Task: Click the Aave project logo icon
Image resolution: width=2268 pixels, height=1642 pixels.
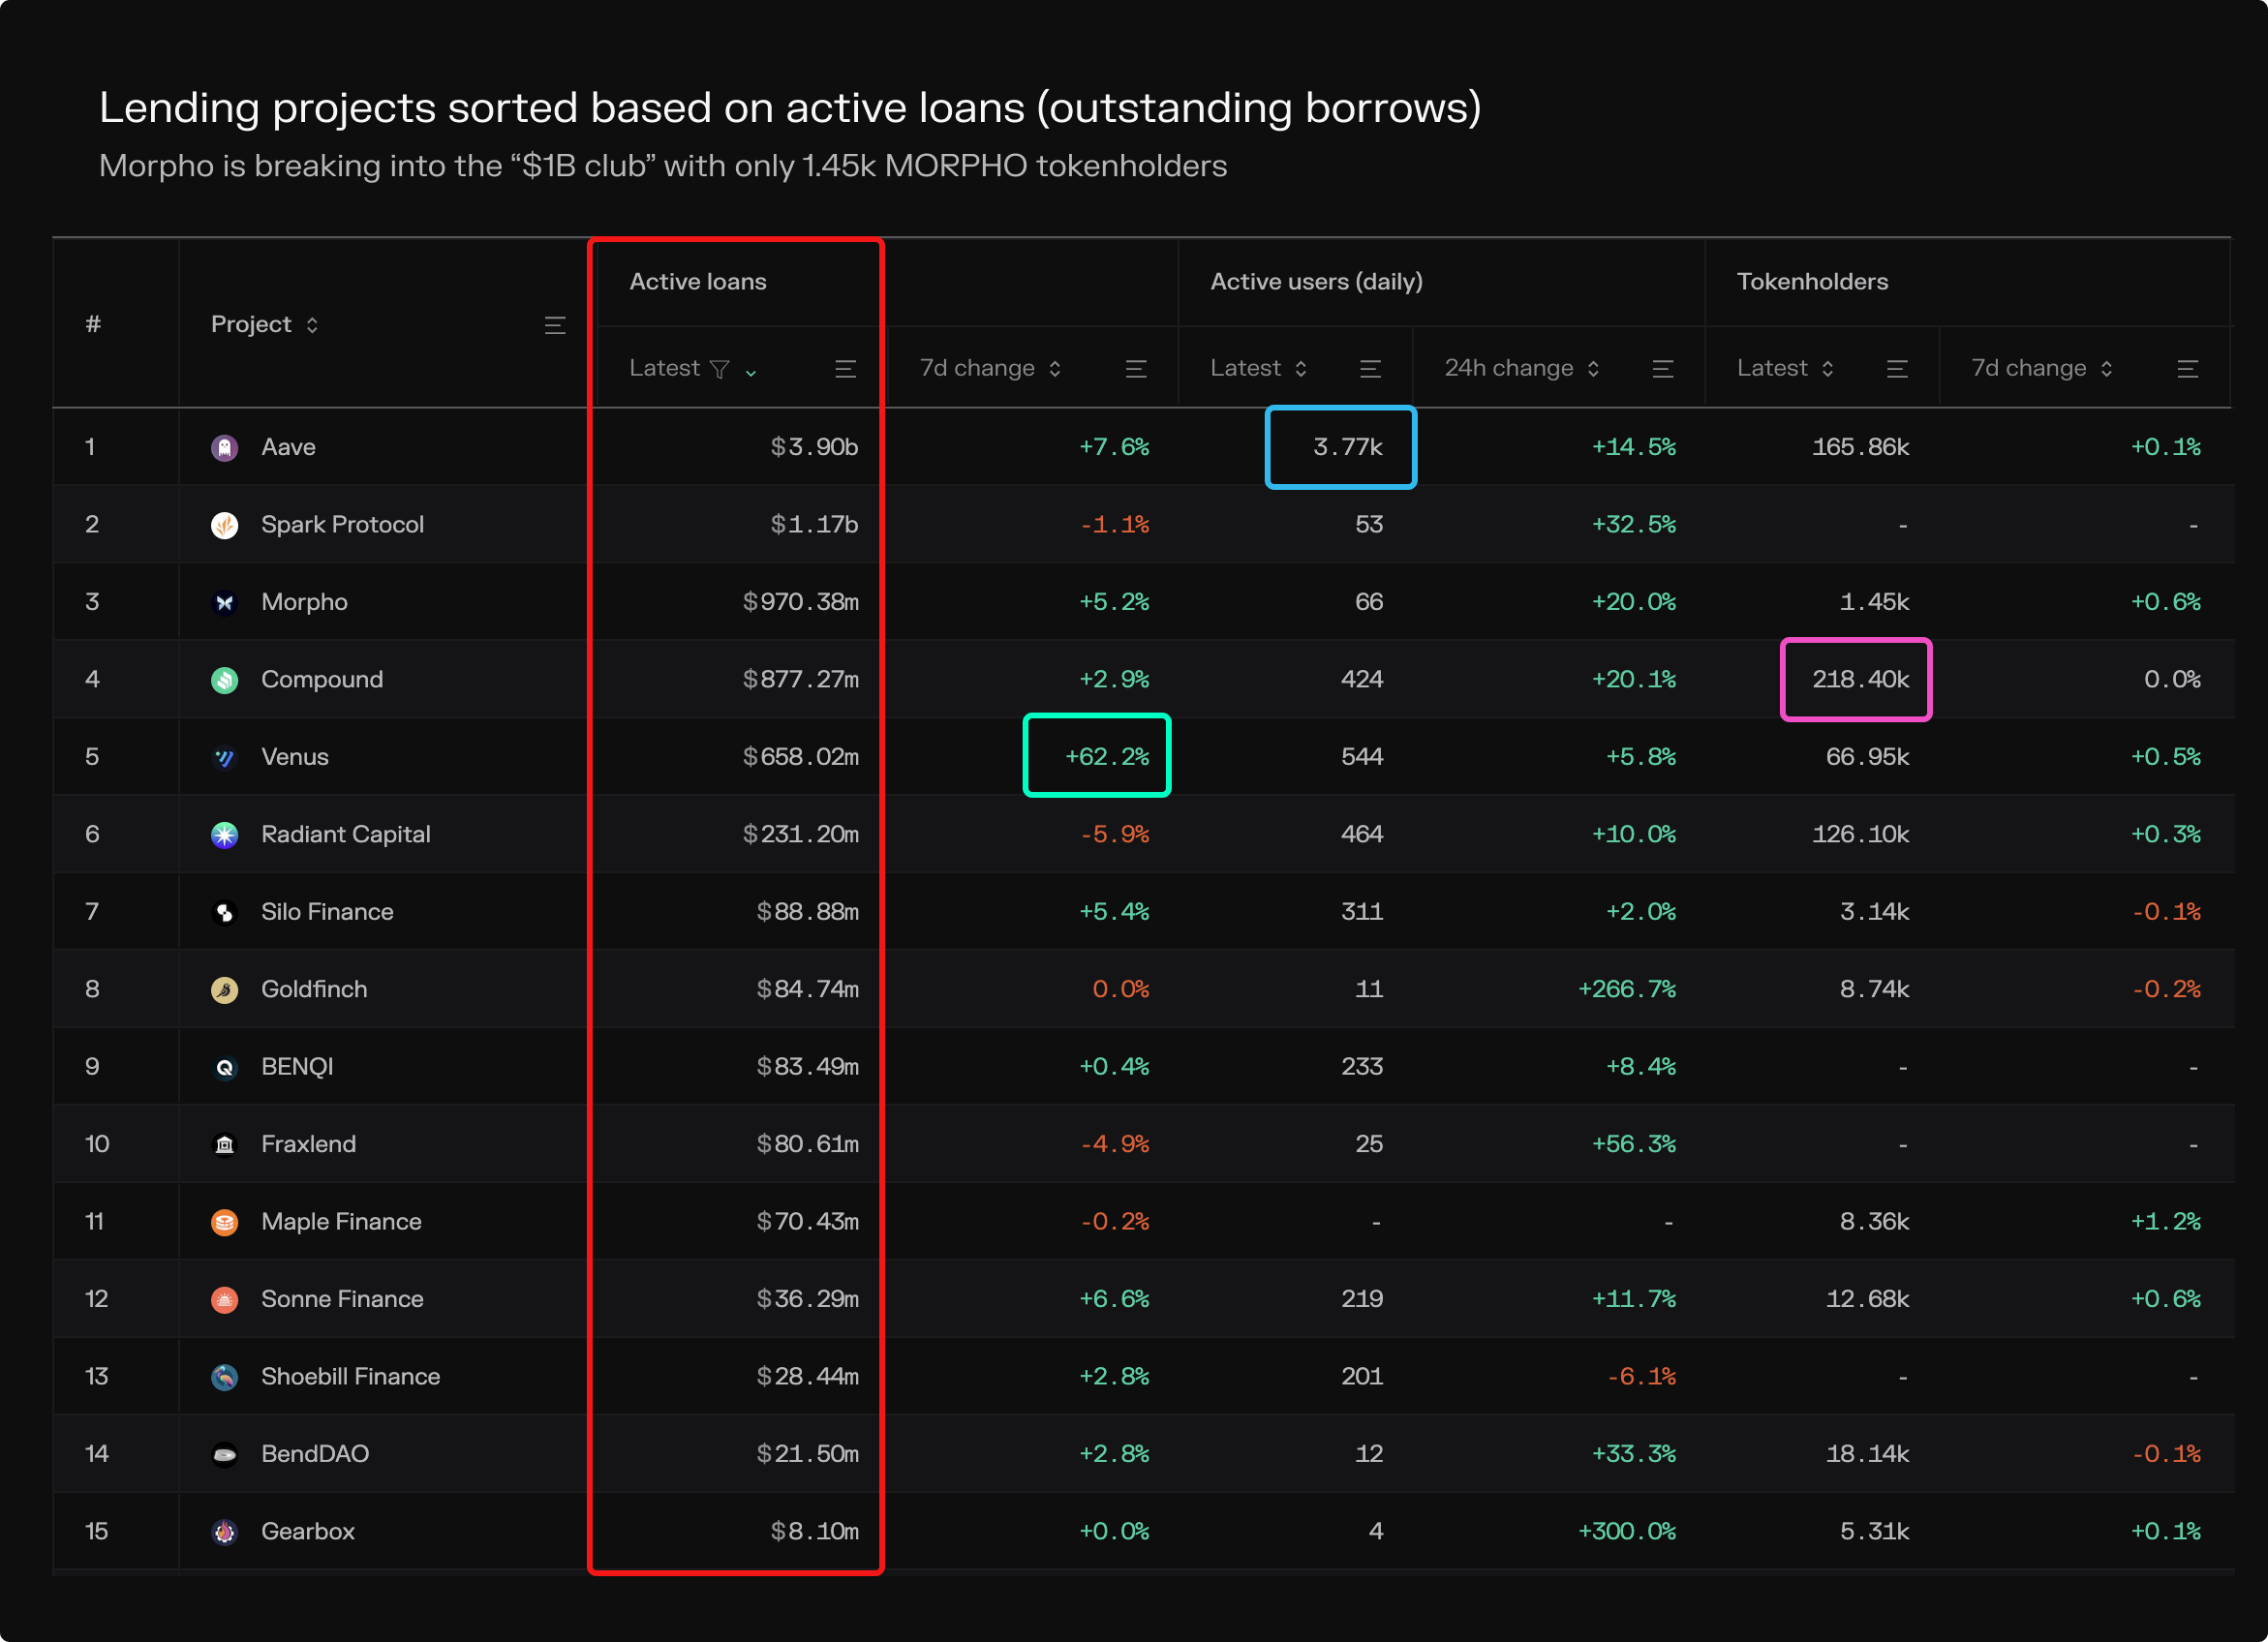Action: point(225,447)
